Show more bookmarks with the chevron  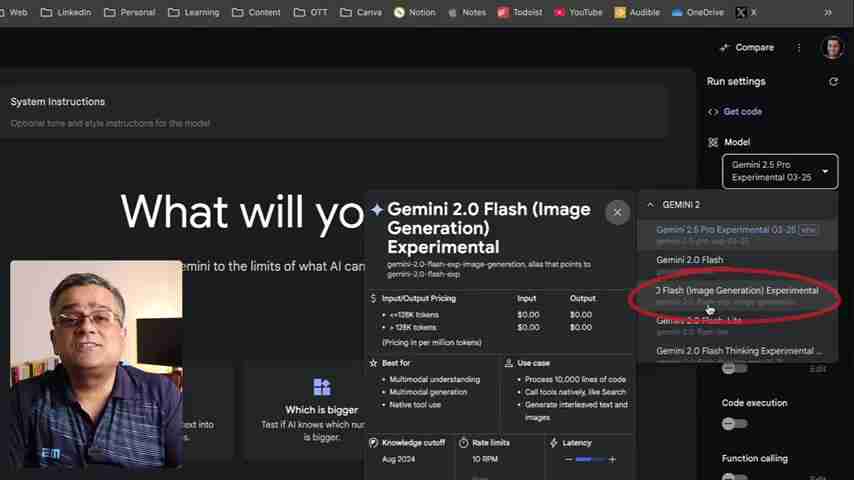coord(828,12)
